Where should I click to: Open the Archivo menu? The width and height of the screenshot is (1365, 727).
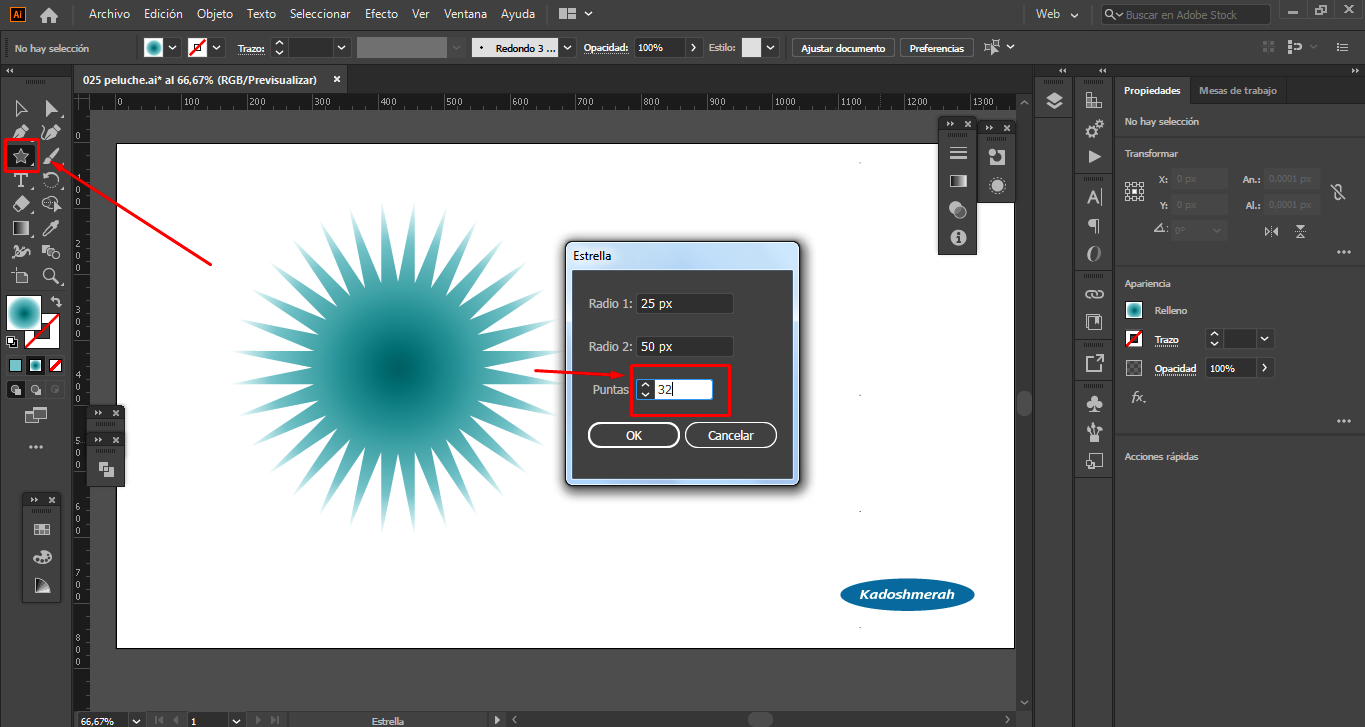click(x=109, y=14)
